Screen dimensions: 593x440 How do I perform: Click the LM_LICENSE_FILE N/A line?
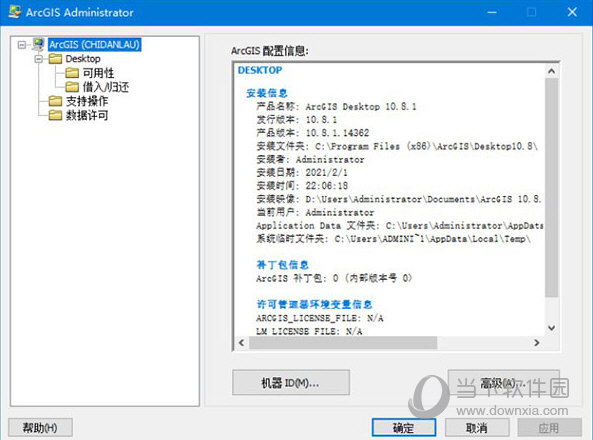[309, 331]
